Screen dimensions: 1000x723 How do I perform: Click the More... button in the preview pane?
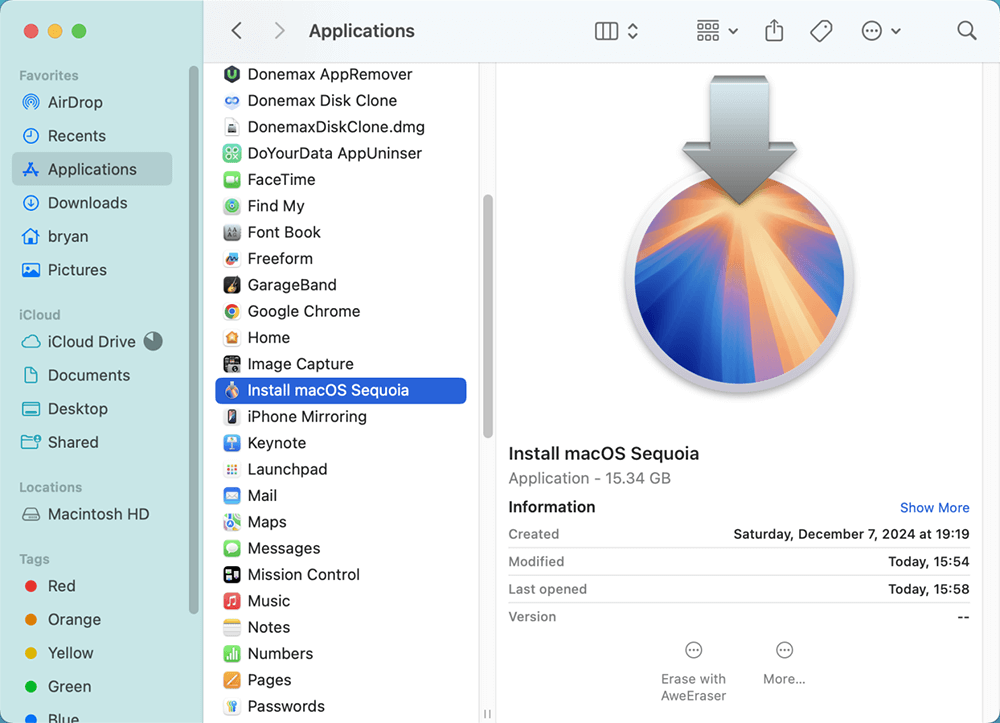784,660
